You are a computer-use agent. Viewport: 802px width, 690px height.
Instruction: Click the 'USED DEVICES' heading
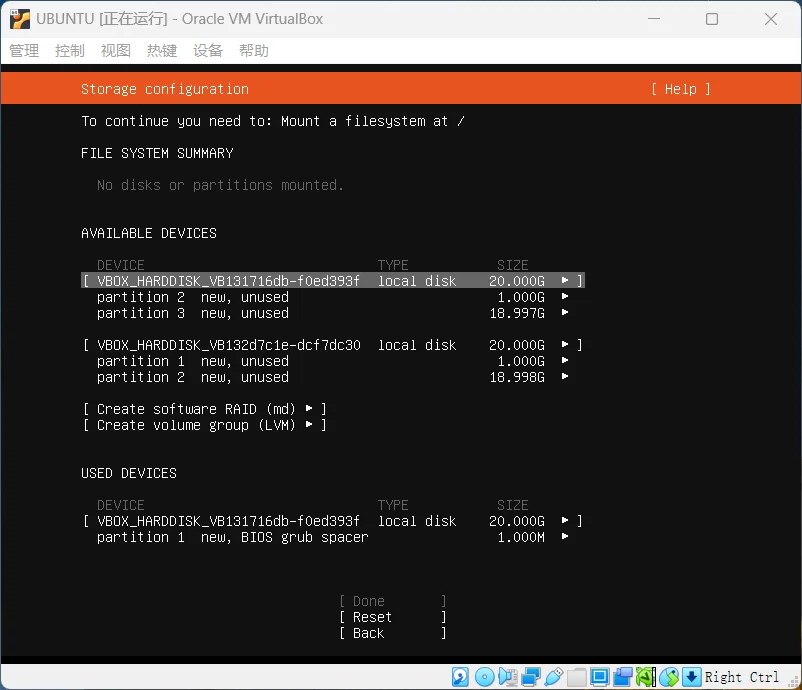pos(129,473)
